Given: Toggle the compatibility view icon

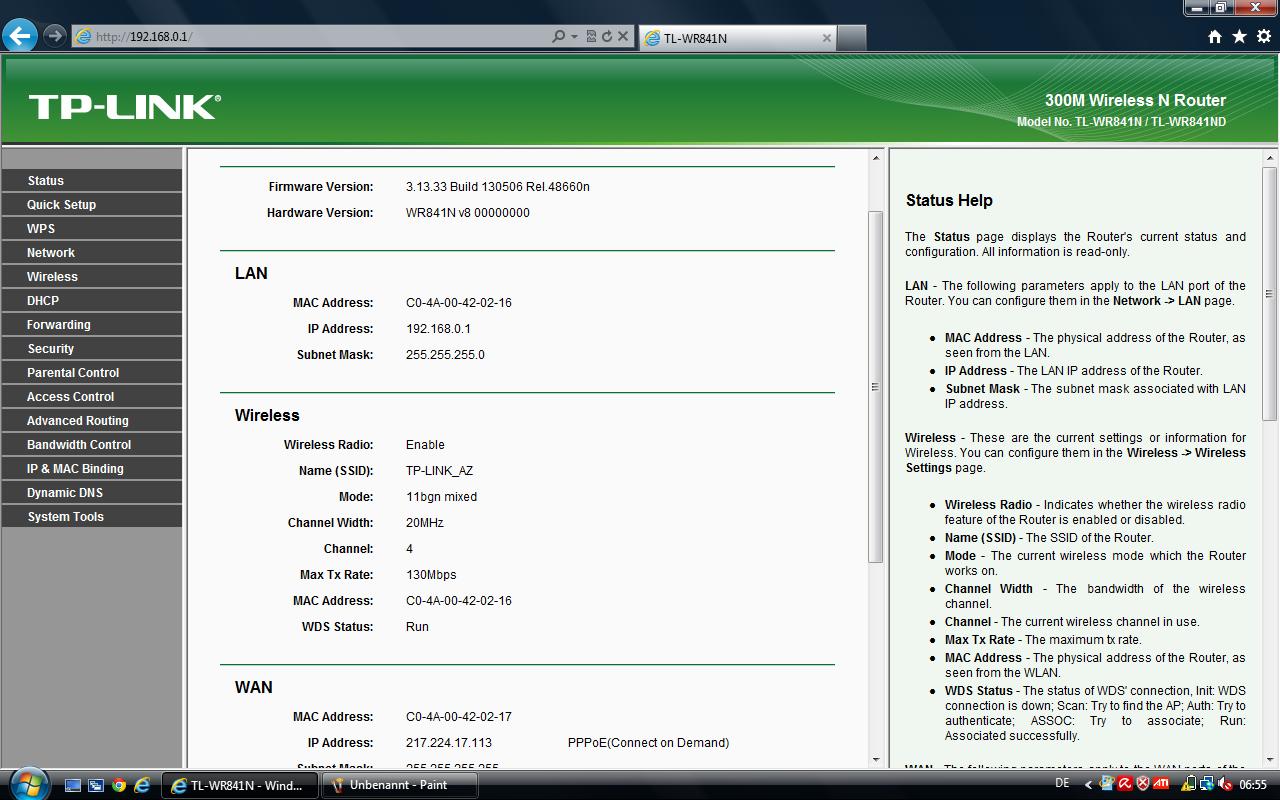Looking at the screenshot, I should pos(591,37).
